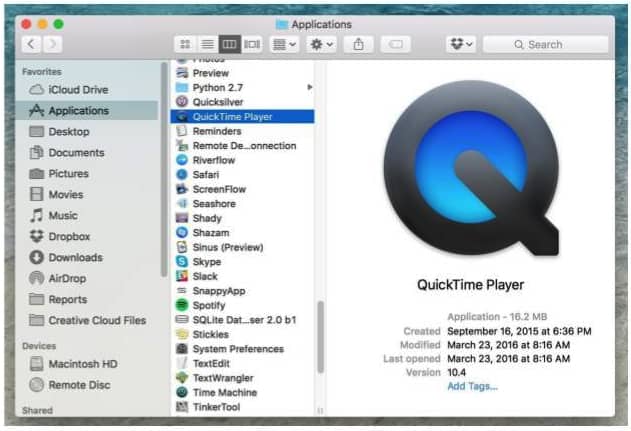The image size is (631, 431).
Task: Select the Skype app icon
Action: 182,261
